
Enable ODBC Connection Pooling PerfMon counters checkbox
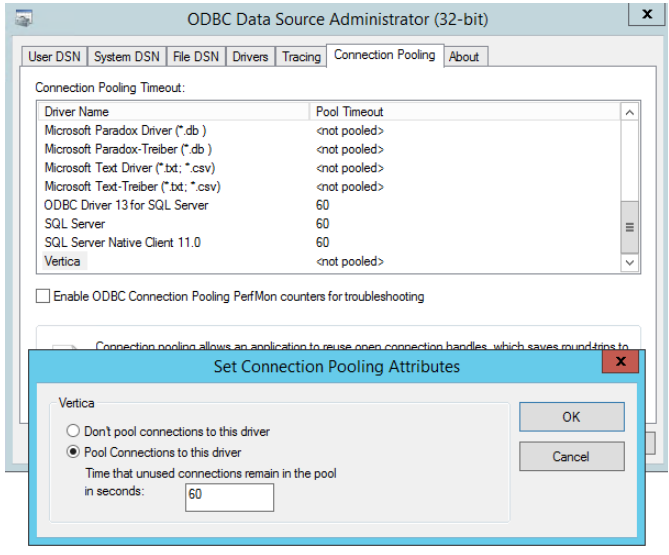[x=43, y=296]
